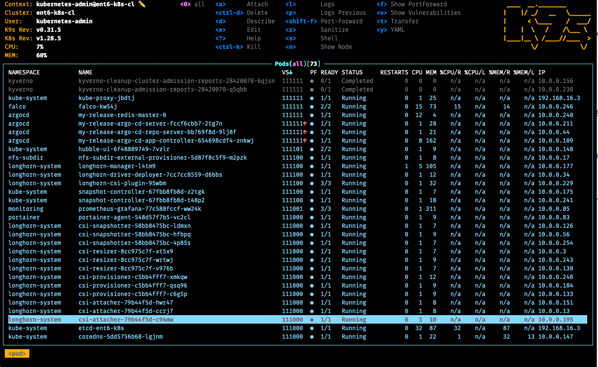Click the <pod> breadcrumb at the bottom
This screenshot has width=598, height=367.
pos(17,354)
